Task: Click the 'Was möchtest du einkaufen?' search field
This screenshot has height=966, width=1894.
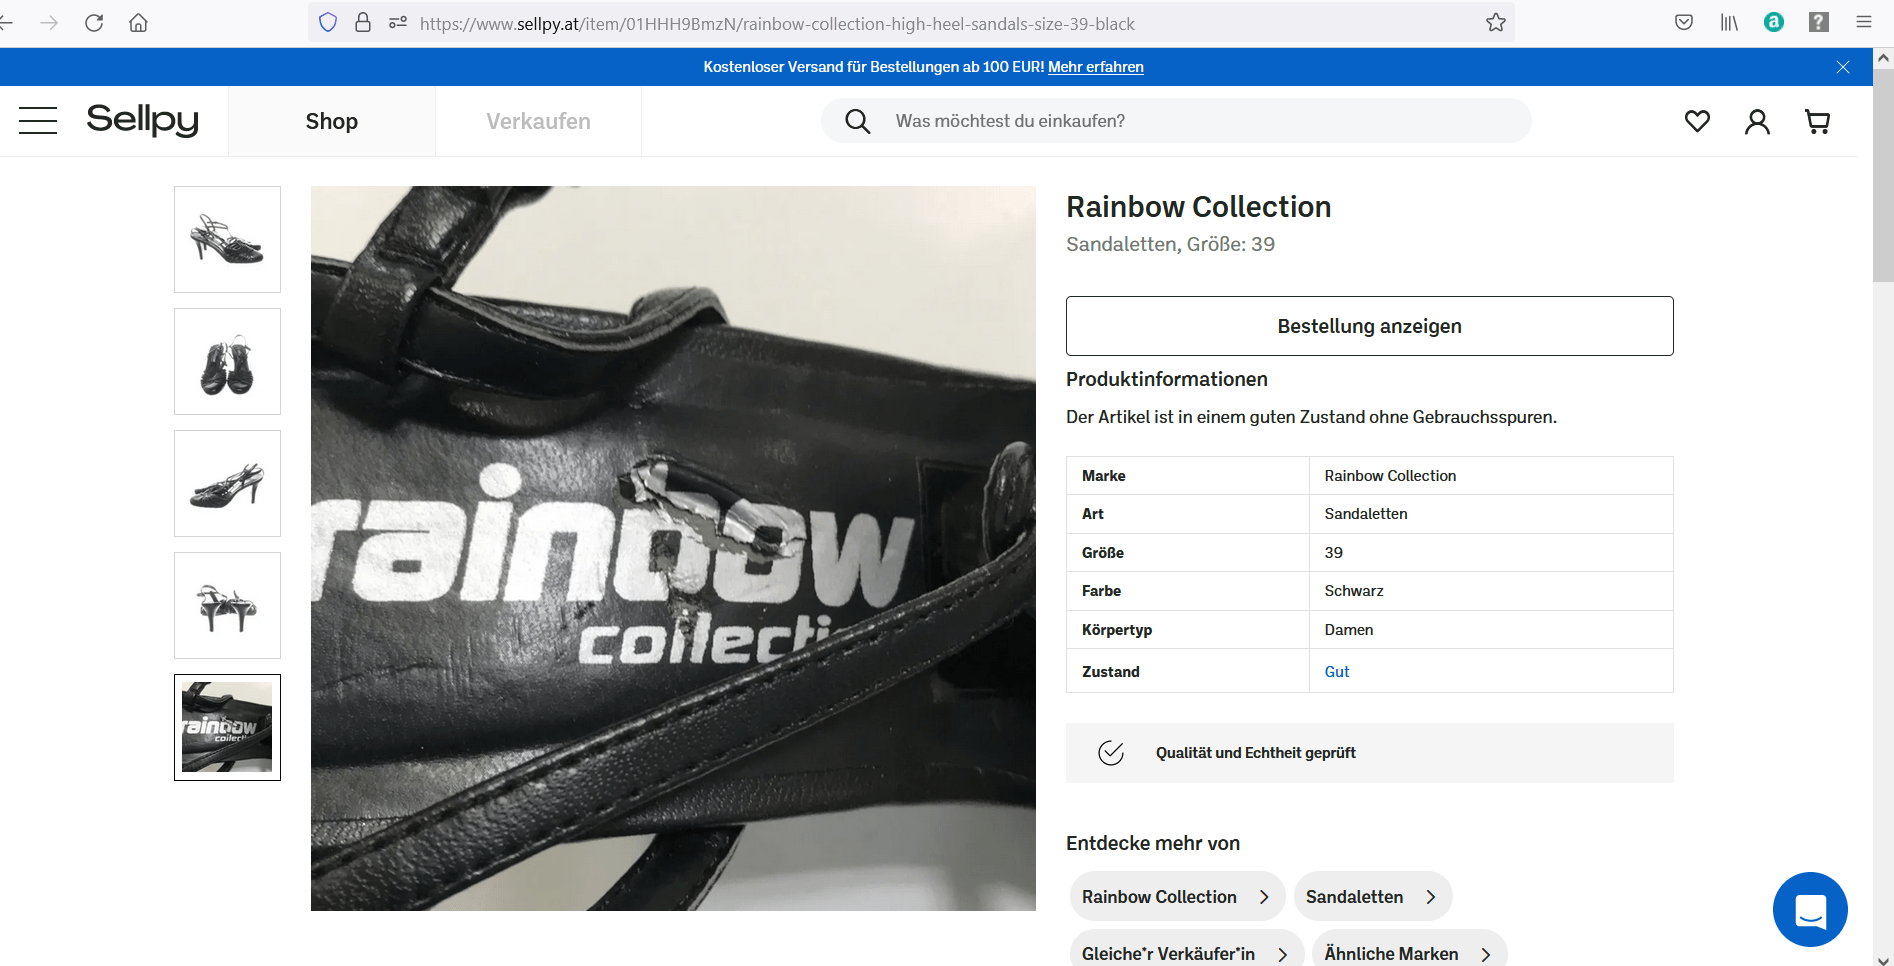Action: (1176, 121)
